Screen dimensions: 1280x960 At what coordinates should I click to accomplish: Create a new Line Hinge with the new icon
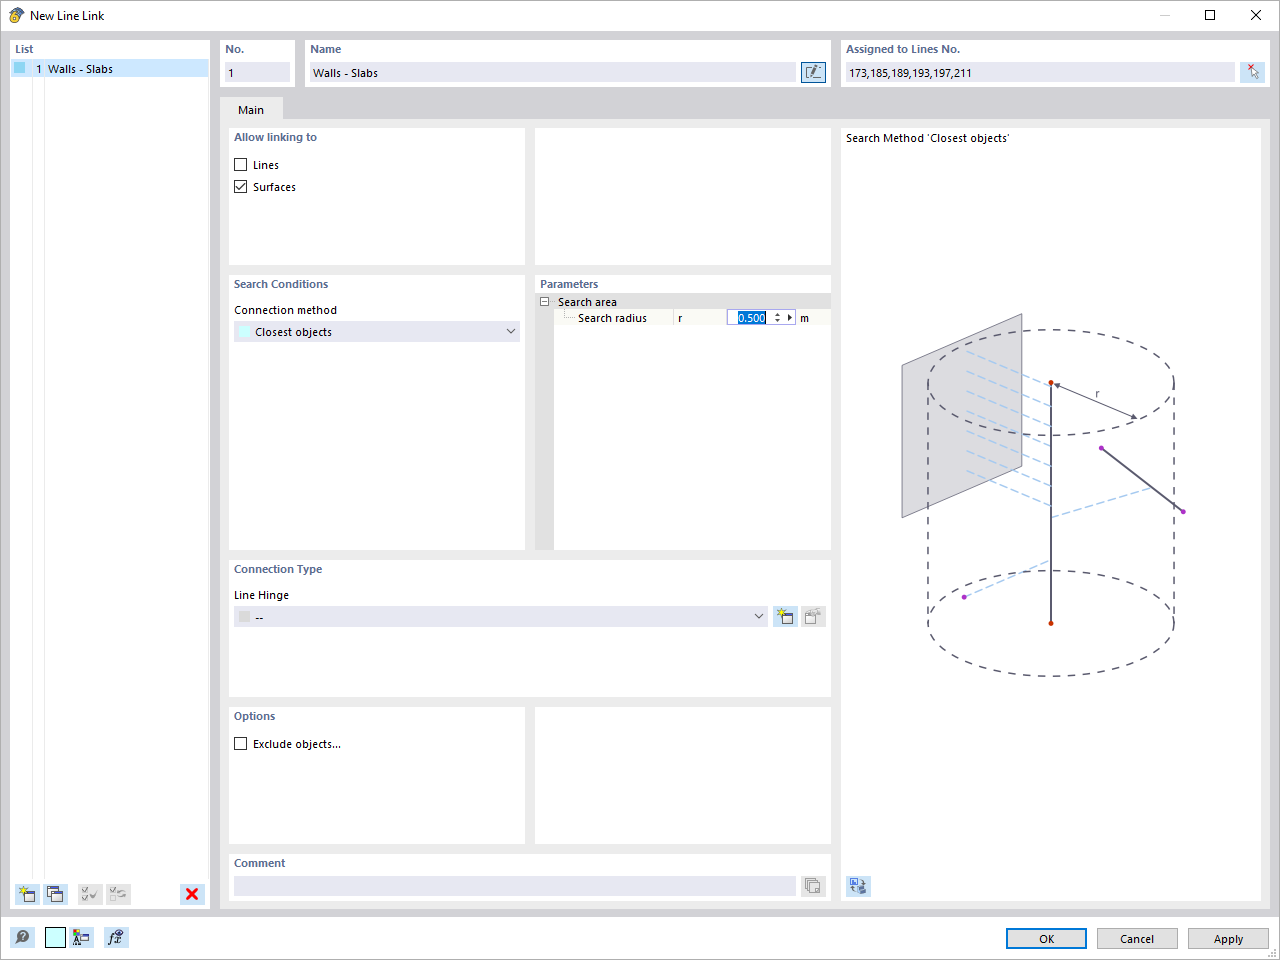pos(785,616)
